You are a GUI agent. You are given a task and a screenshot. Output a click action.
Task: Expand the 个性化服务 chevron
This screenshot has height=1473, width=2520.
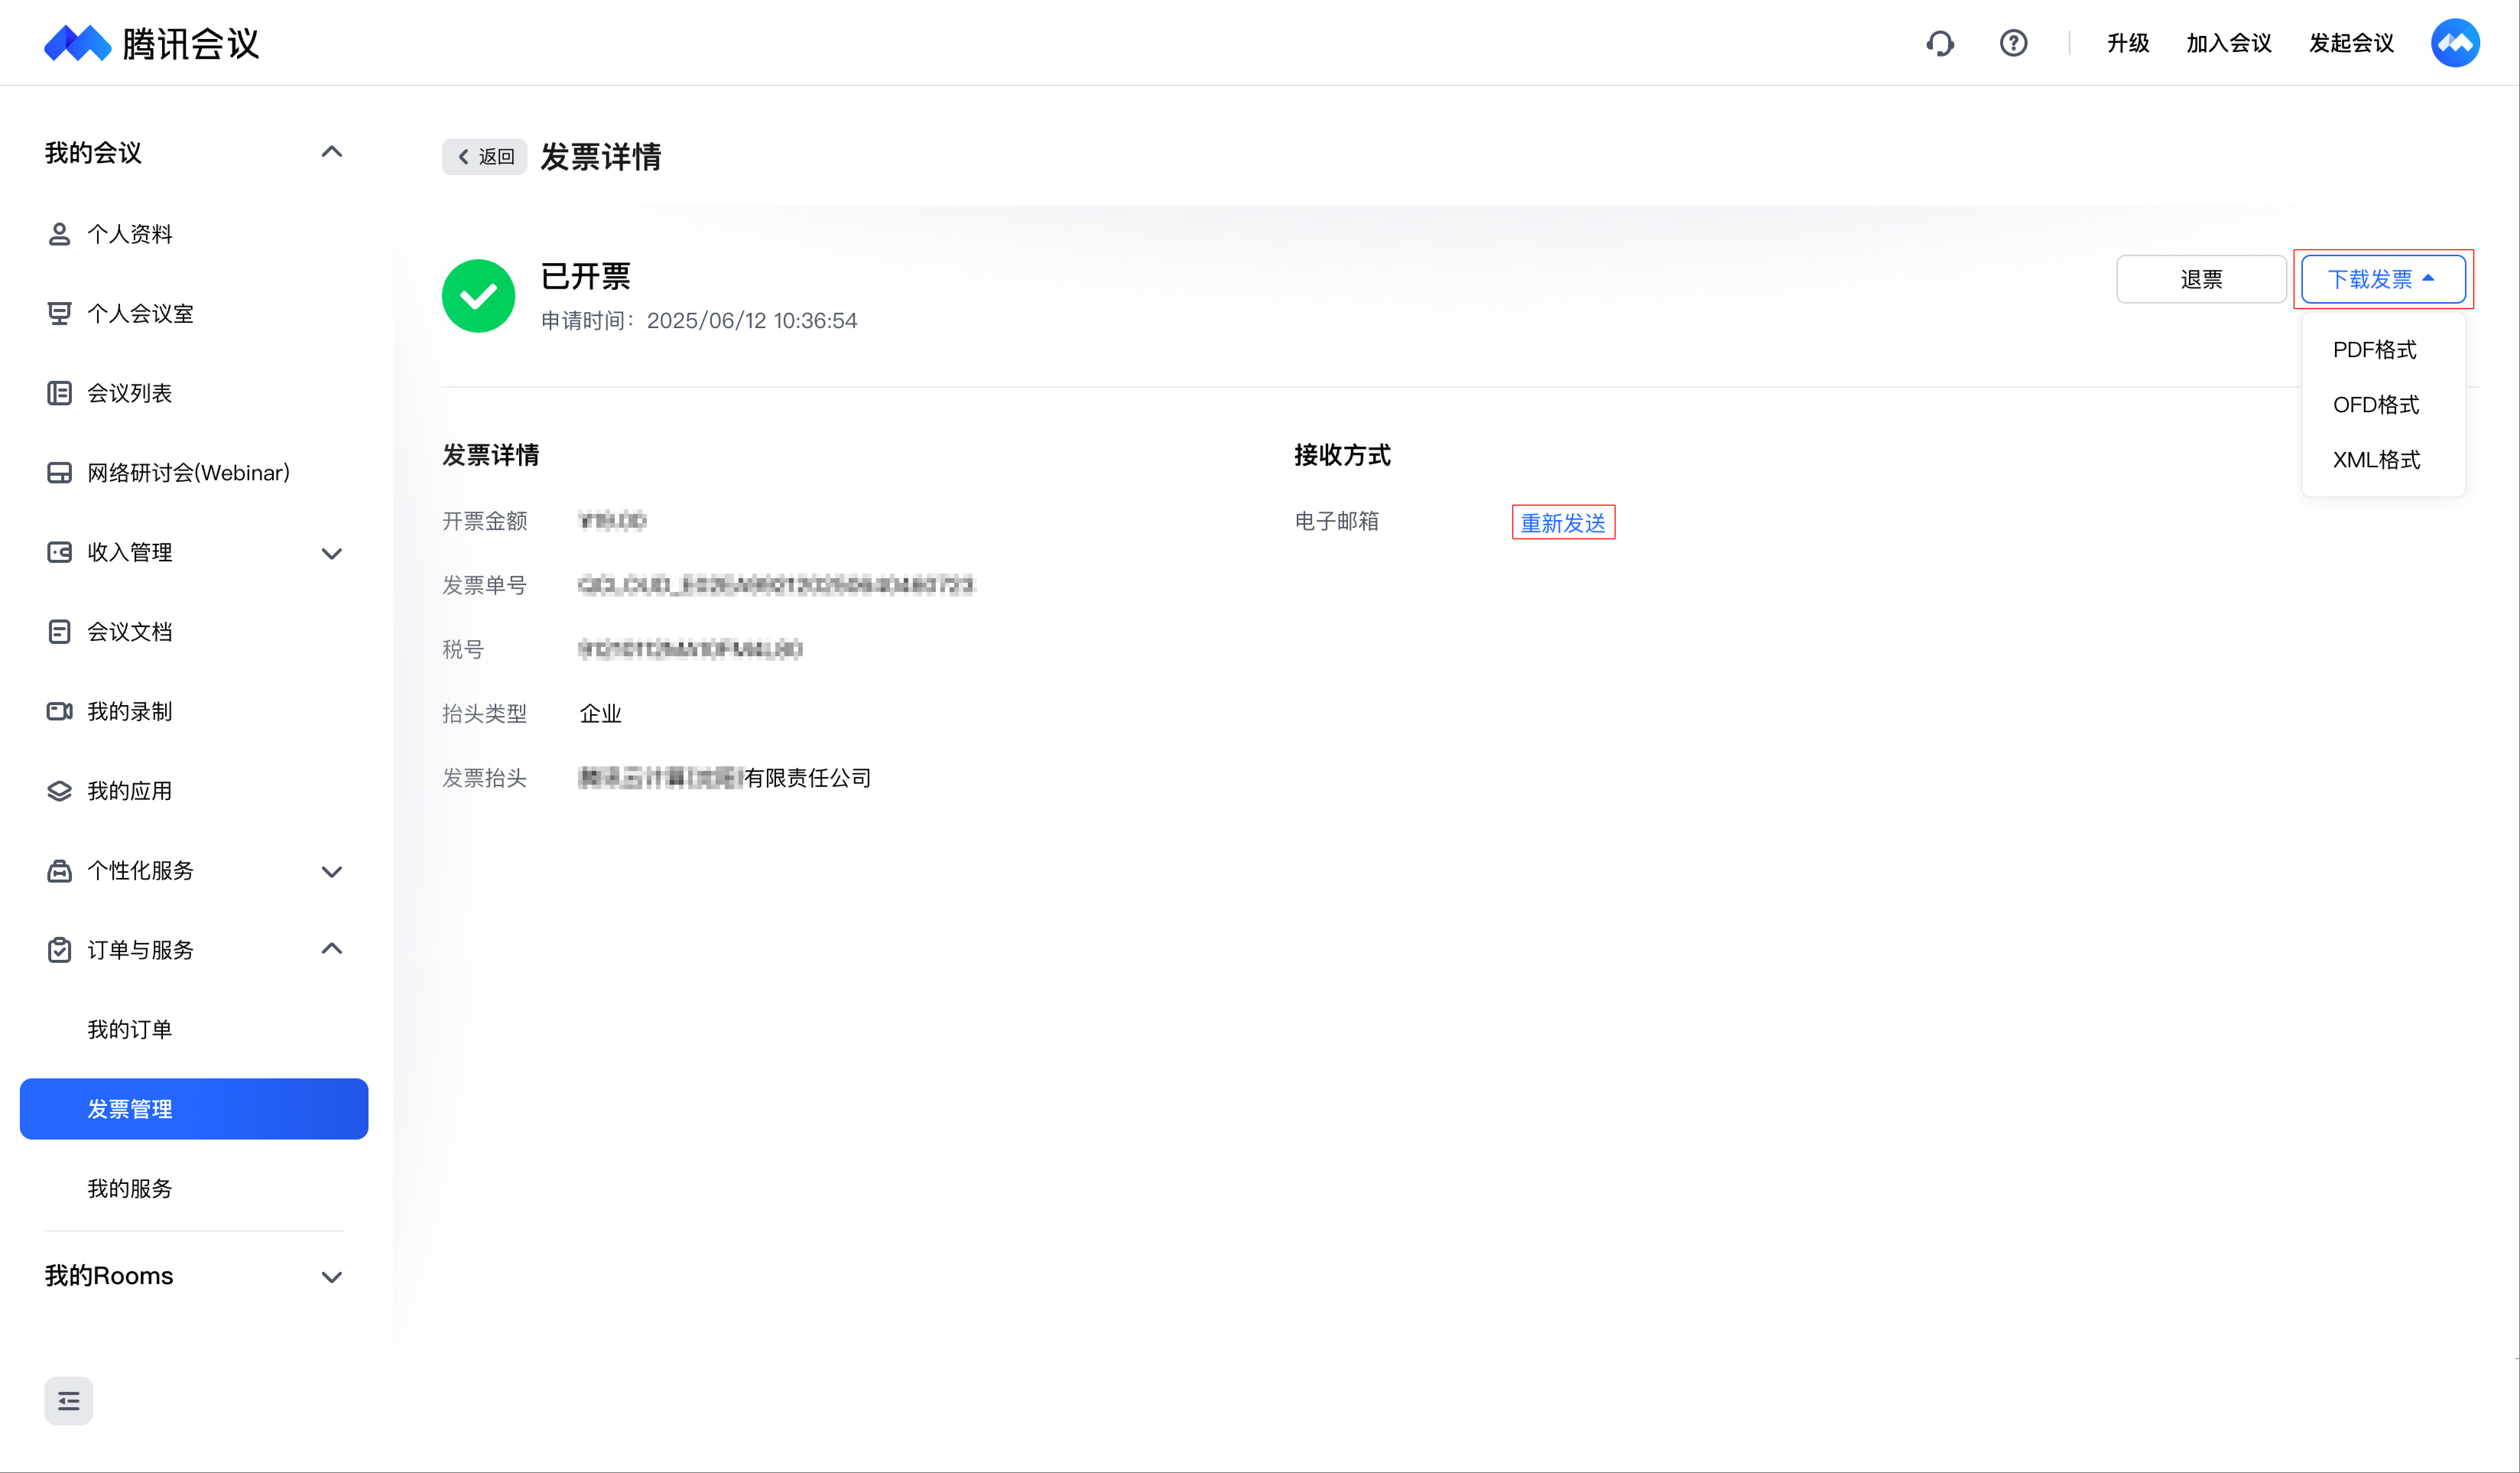pyautogui.click(x=331, y=871)
